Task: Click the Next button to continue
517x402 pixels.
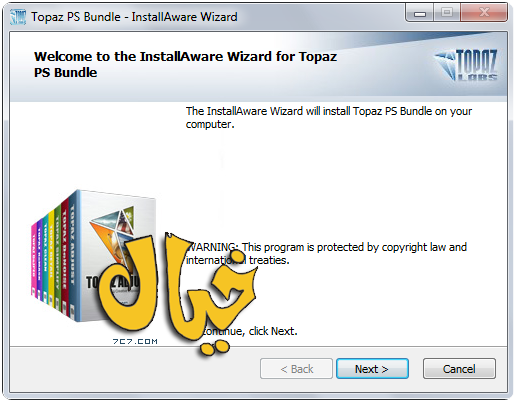Action: point(372,369)
